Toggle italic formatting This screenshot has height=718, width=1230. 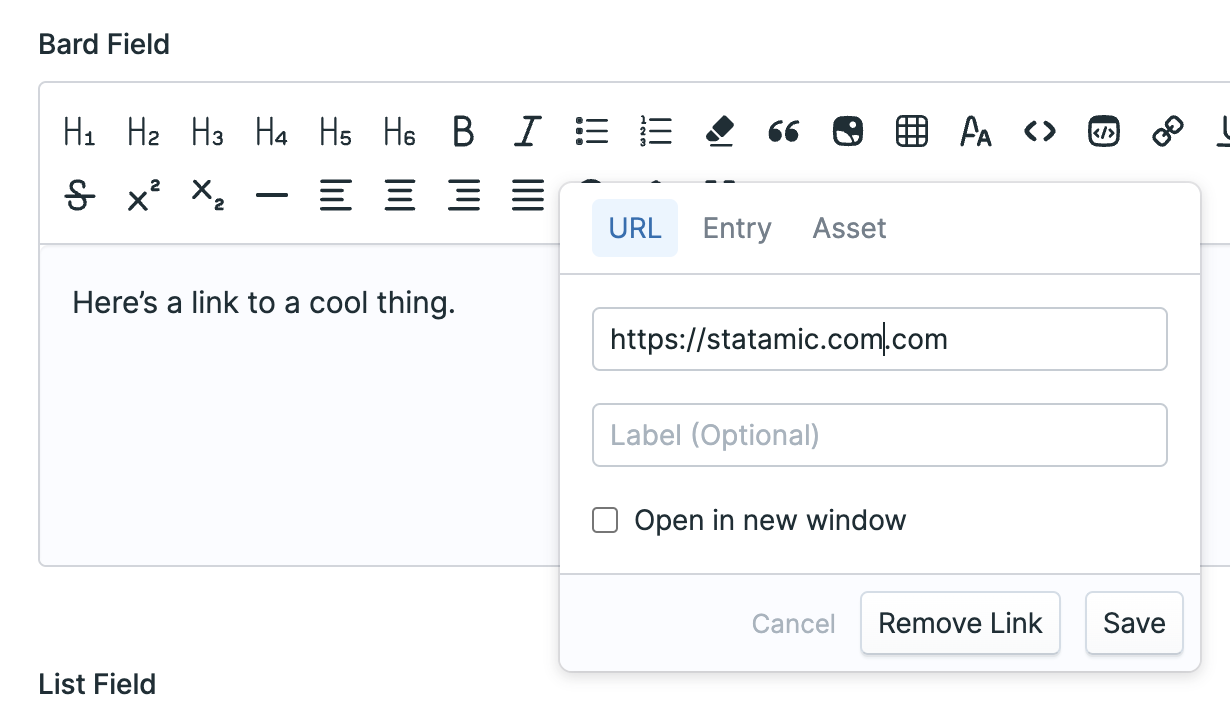527,131
